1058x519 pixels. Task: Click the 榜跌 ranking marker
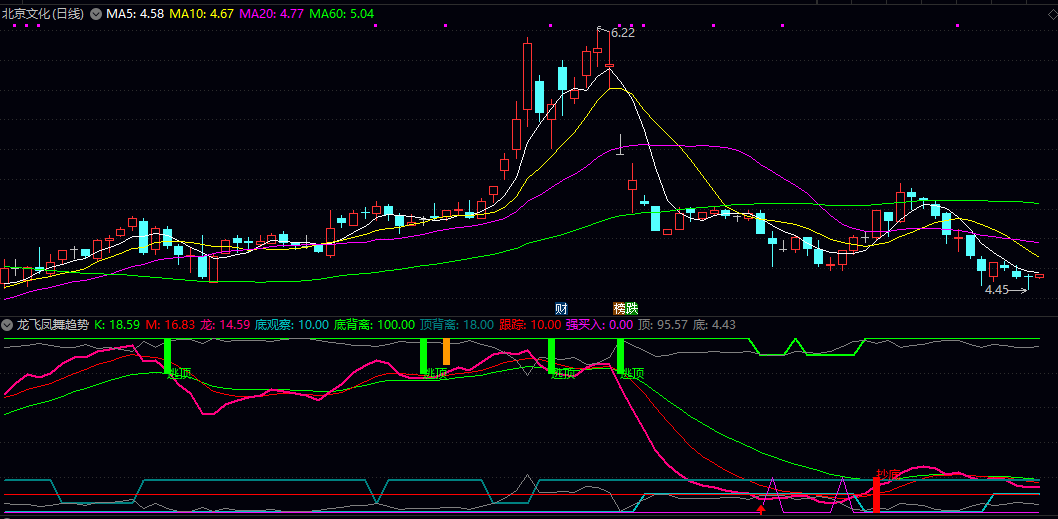pos(626,308)
